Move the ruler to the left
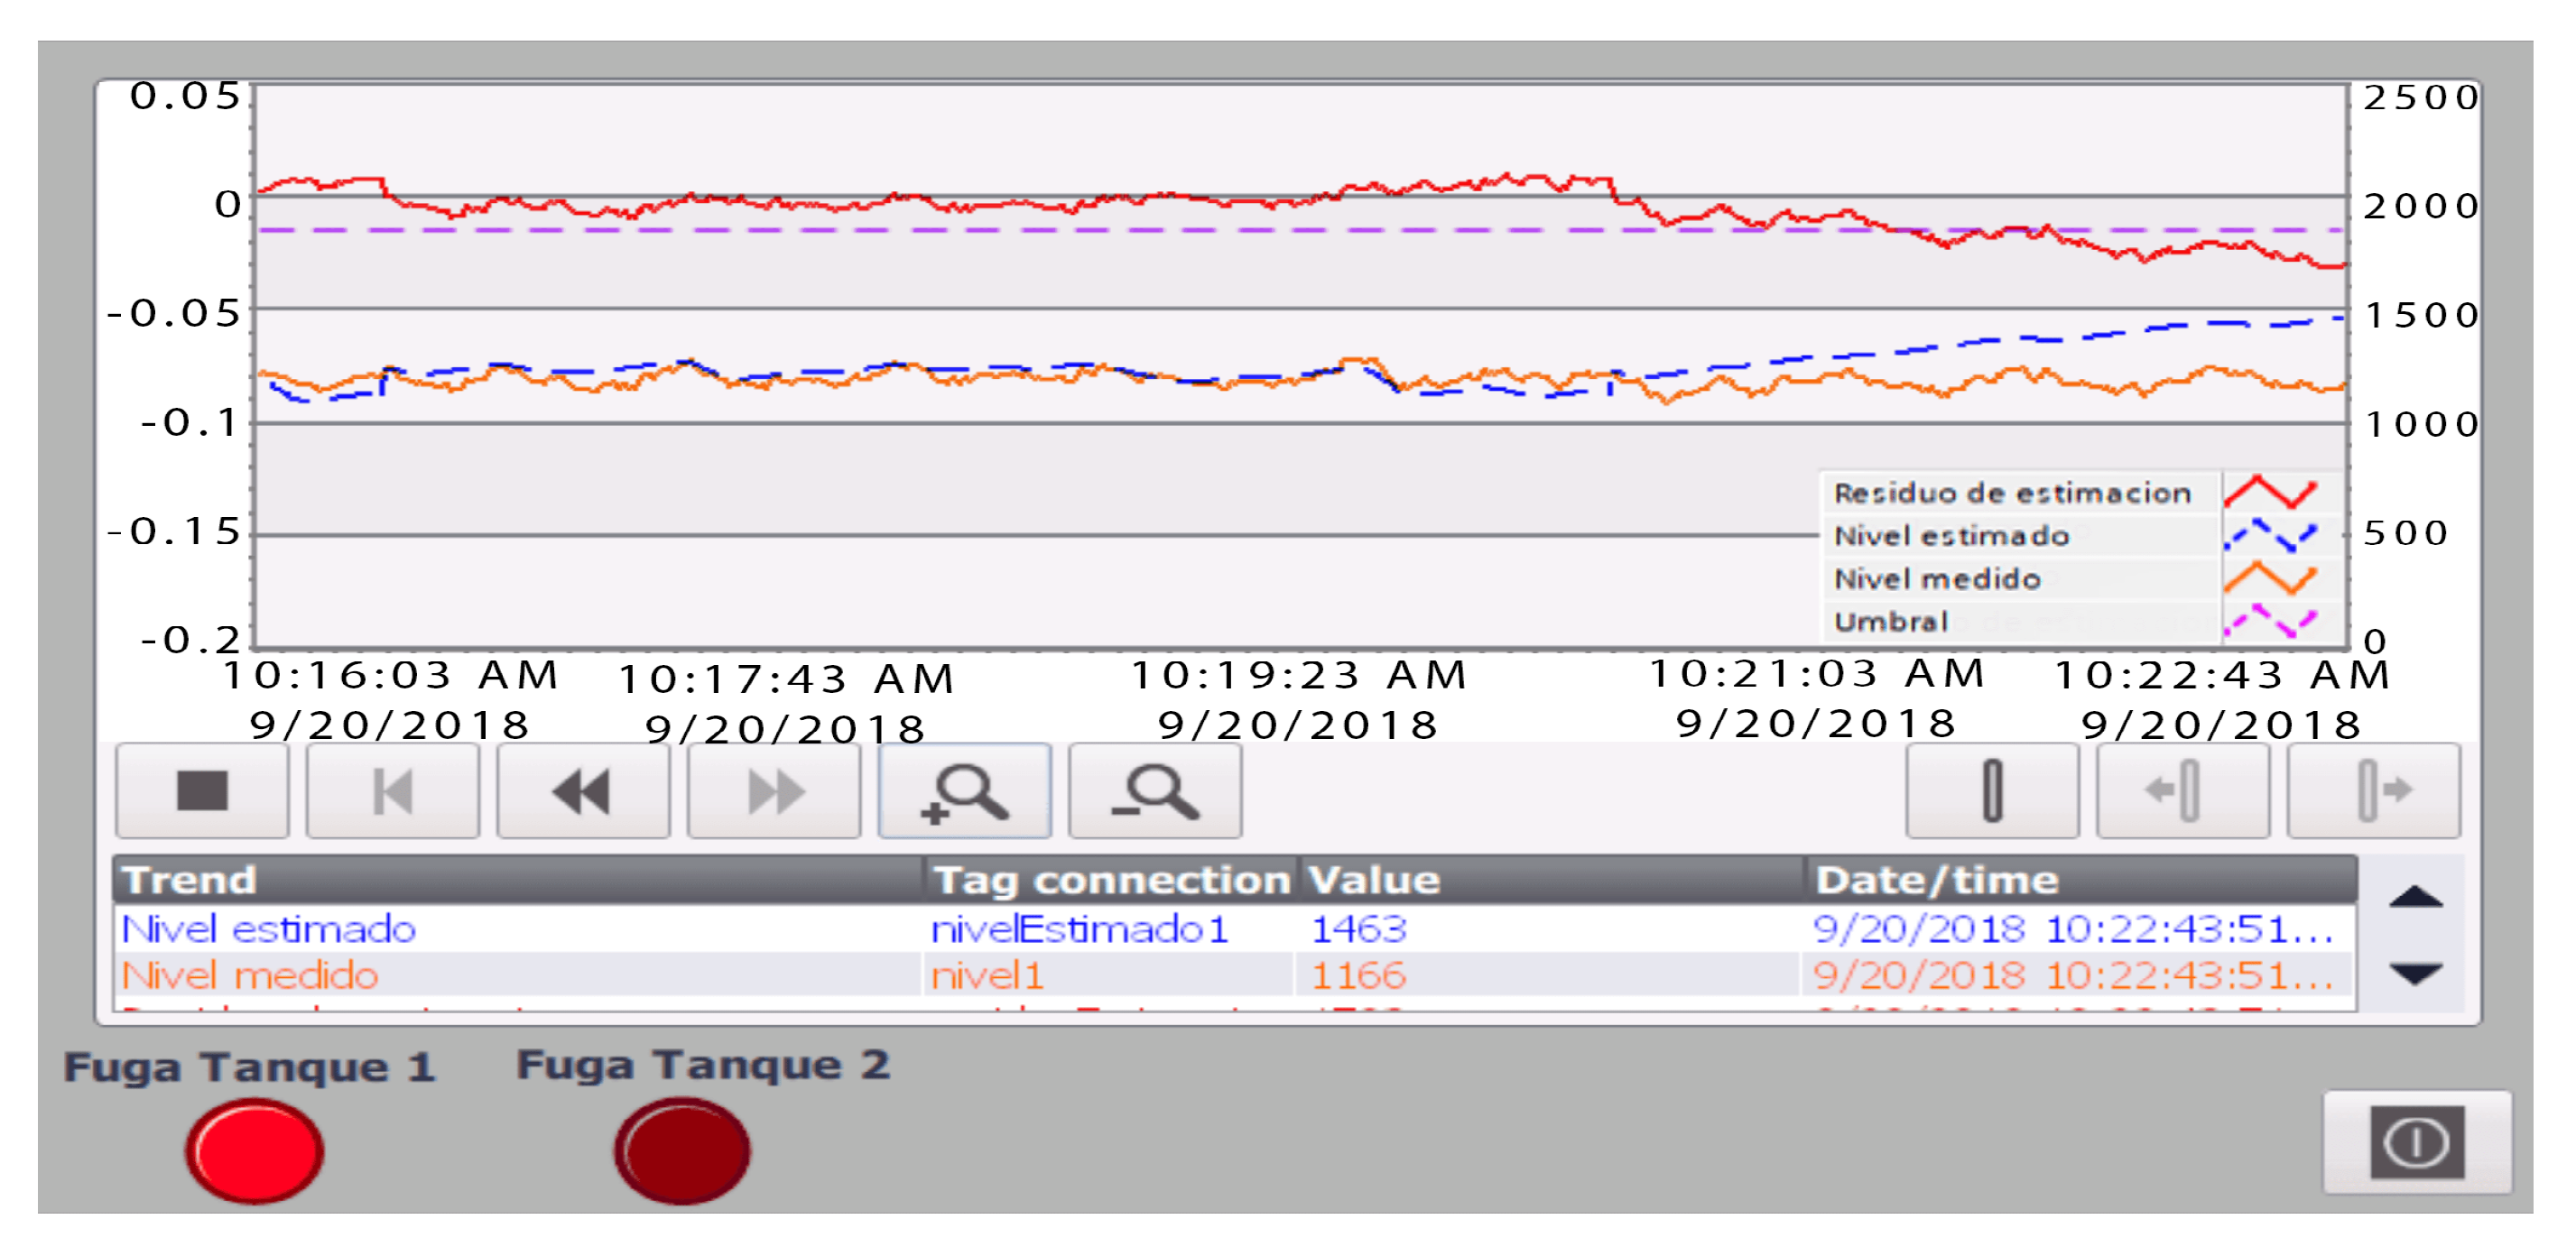The width and height of the screenshot is (2576, 1256). tap(2182, 791)
